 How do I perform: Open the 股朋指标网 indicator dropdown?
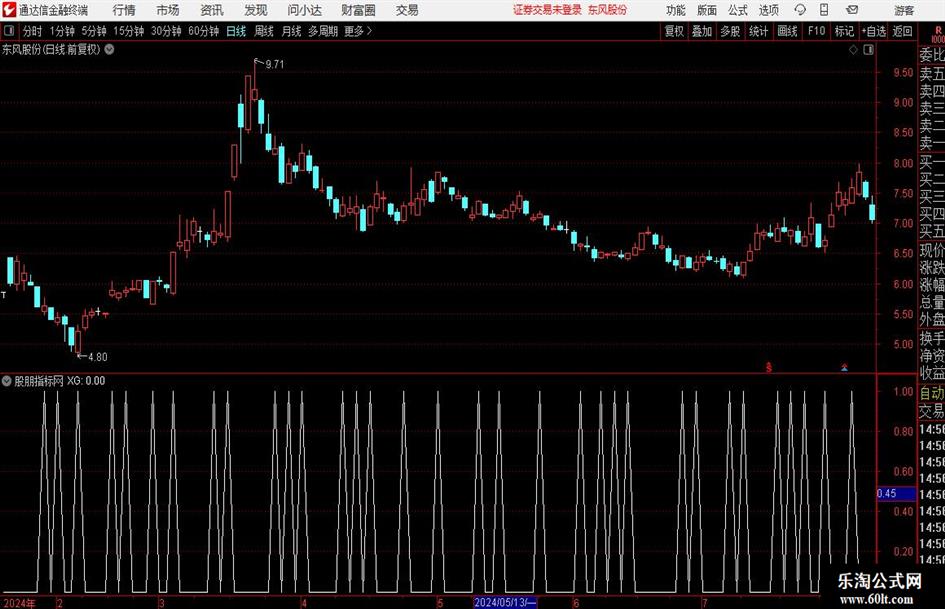click(7, 380)
